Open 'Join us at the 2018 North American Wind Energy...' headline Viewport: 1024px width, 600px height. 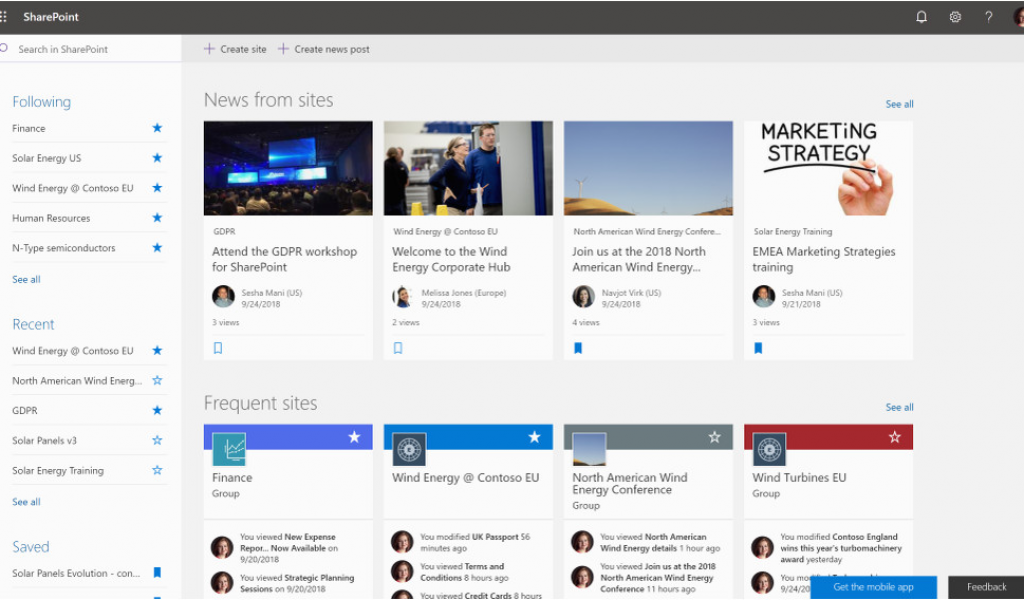click(639, 259)
